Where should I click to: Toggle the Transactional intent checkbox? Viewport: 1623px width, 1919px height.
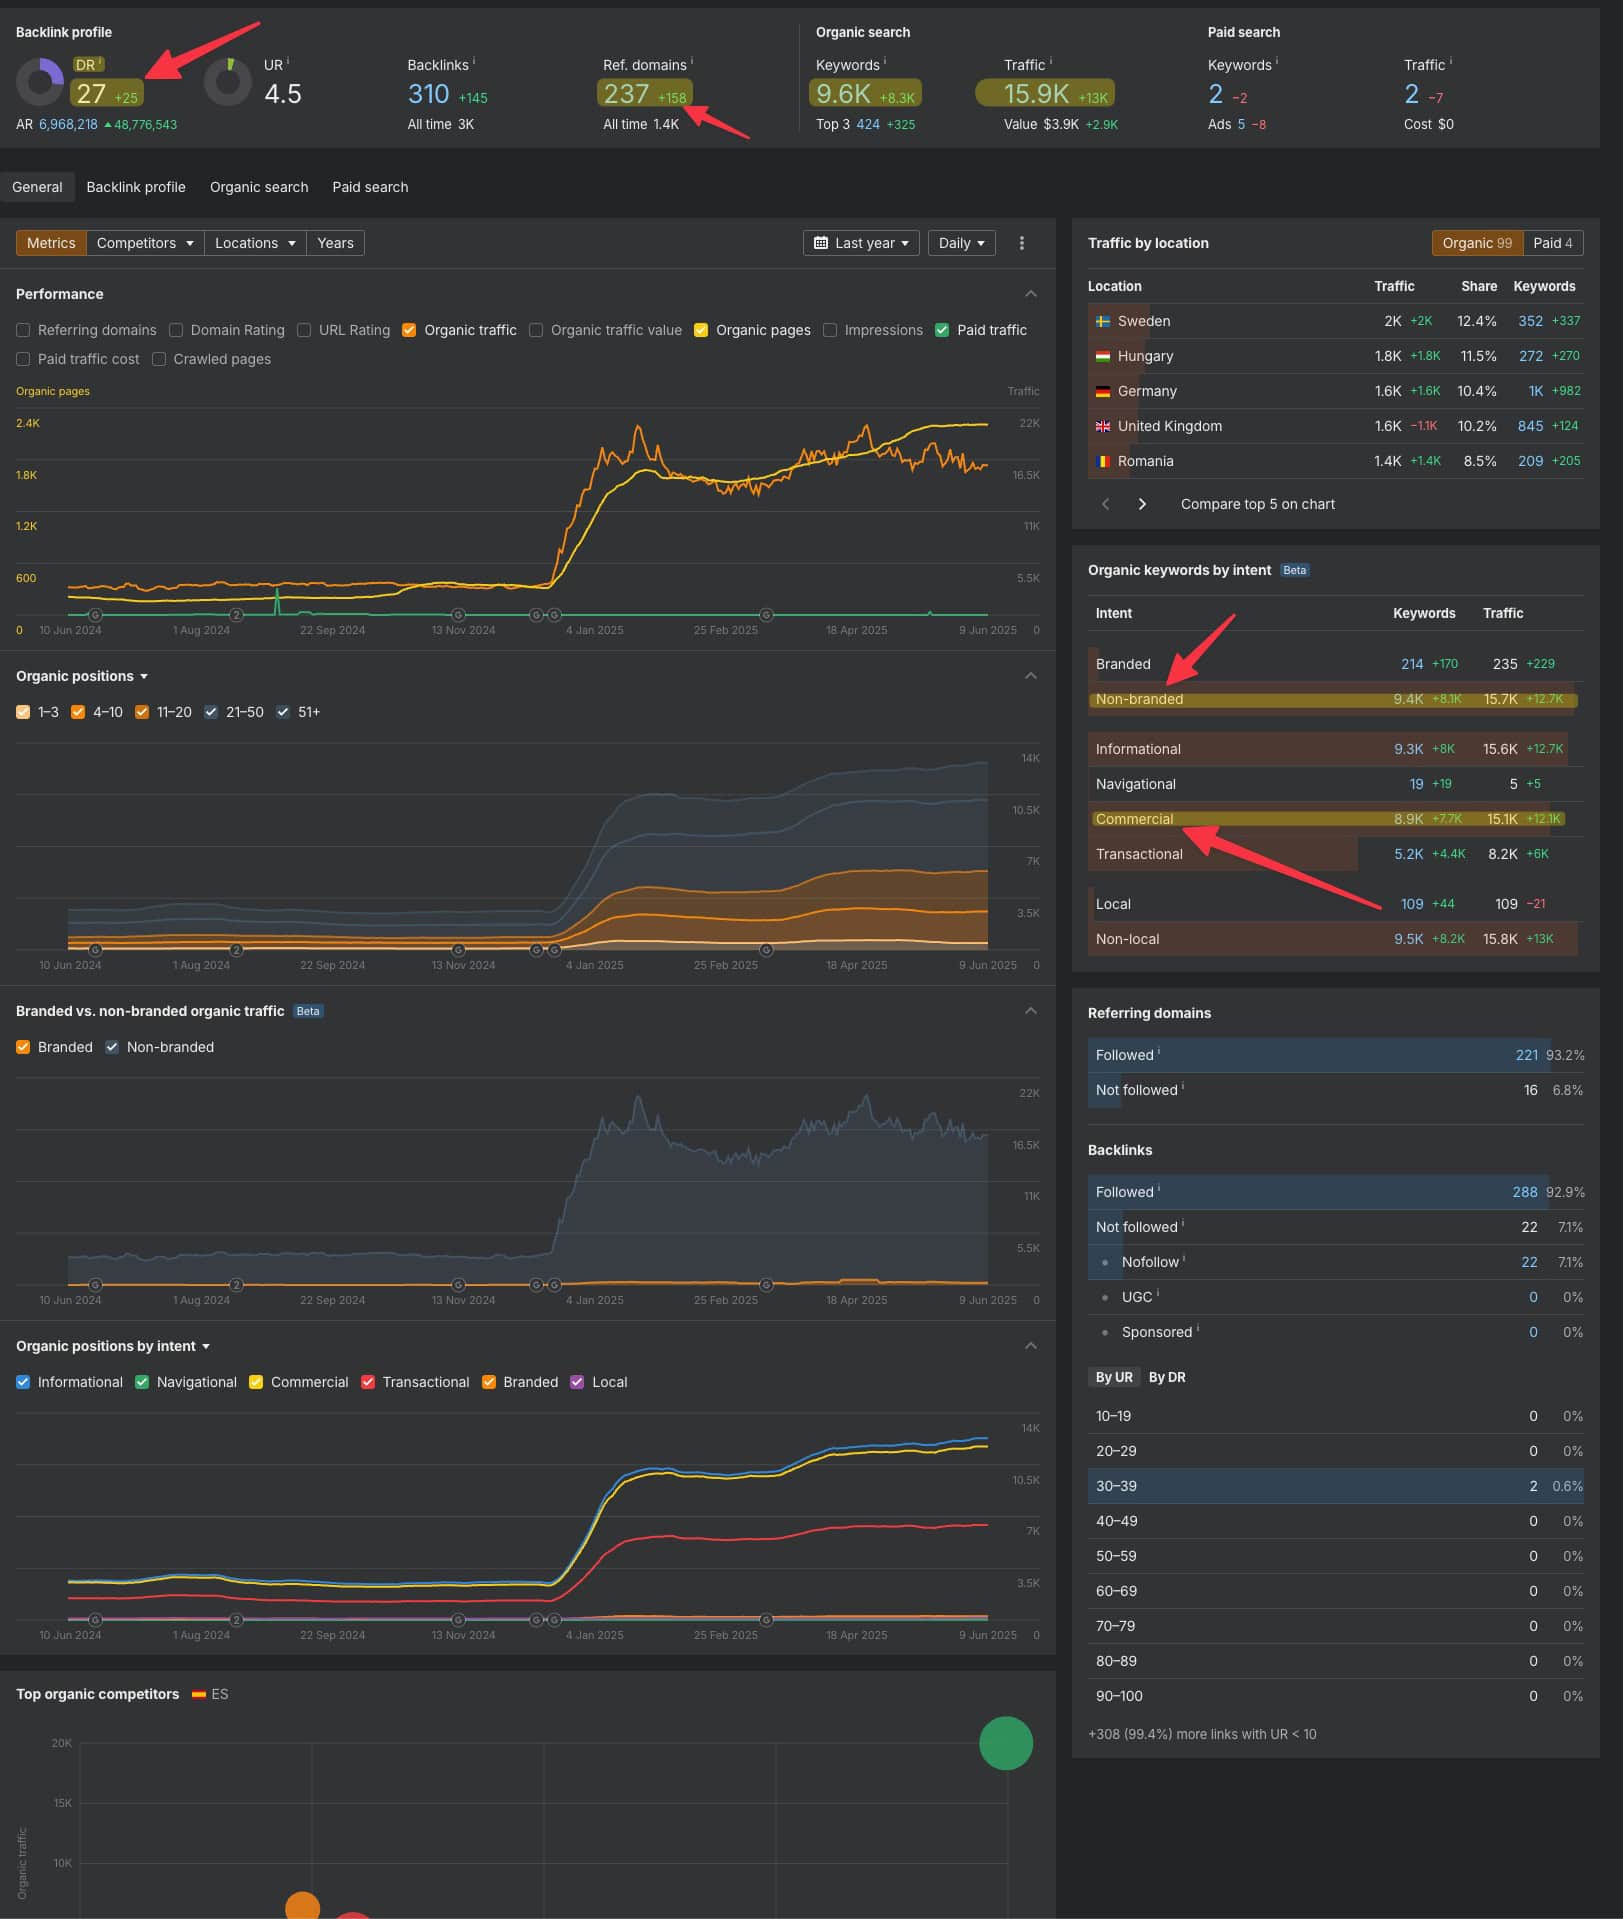point(368,1382)
